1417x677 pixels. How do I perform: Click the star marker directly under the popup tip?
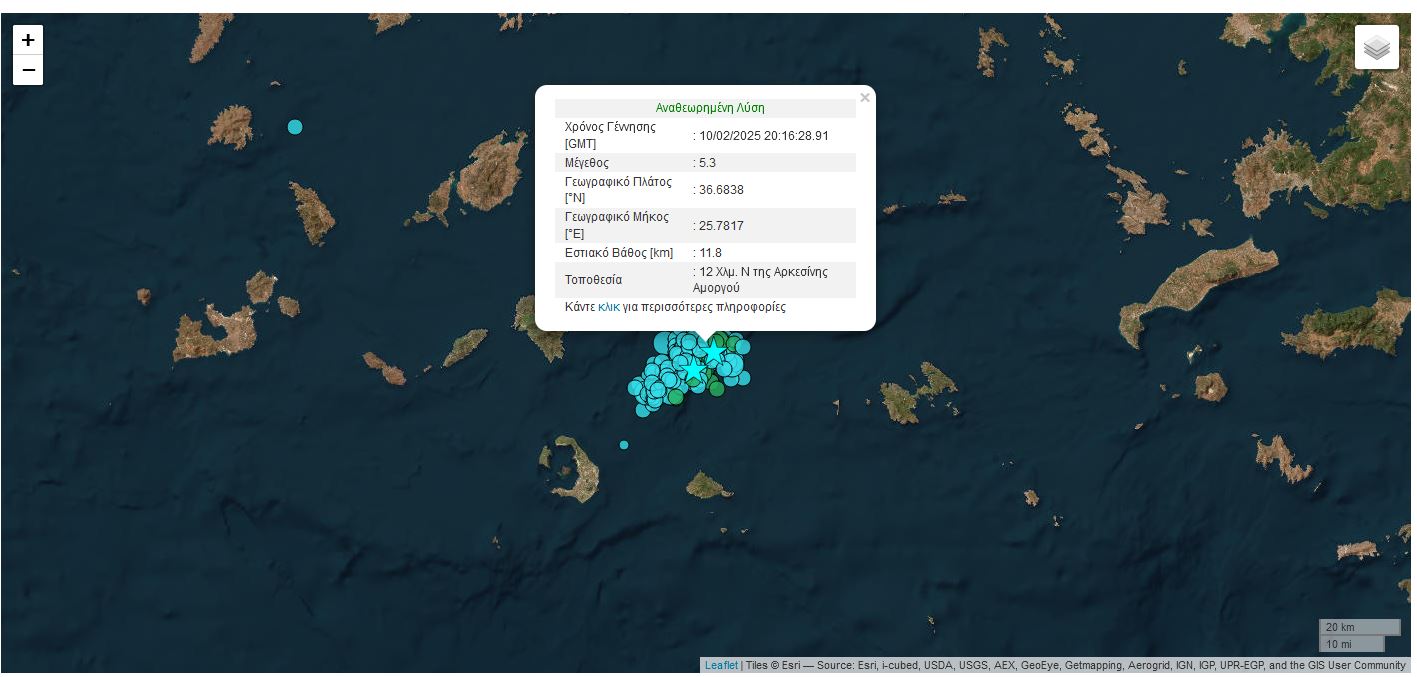click(x=714, y=354)
